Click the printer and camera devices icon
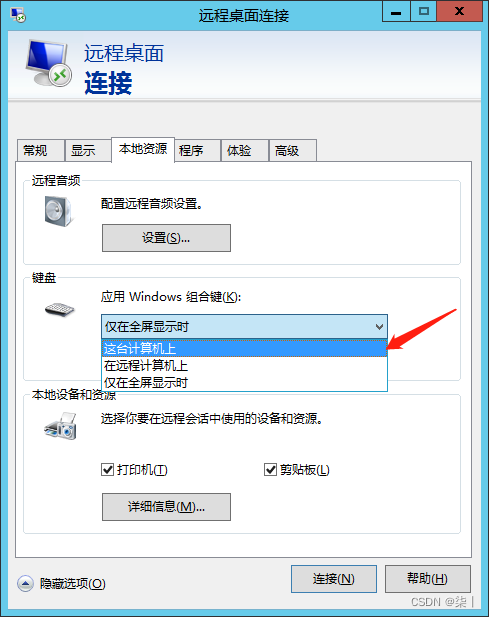Image resolution: width=489 pixels, height=617 pixels. [61, 426]
